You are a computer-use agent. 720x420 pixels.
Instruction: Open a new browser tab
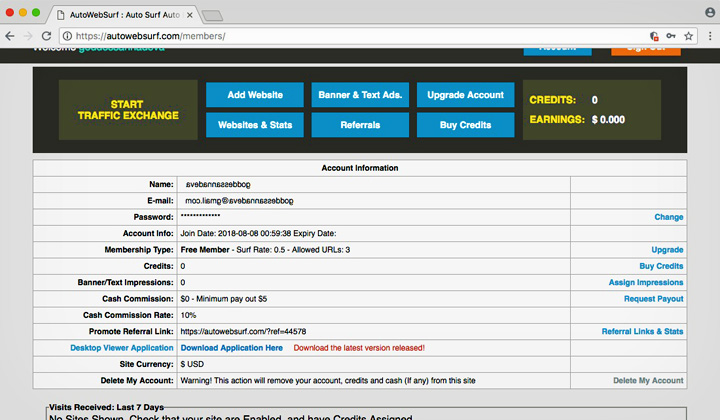pos(212,16)
